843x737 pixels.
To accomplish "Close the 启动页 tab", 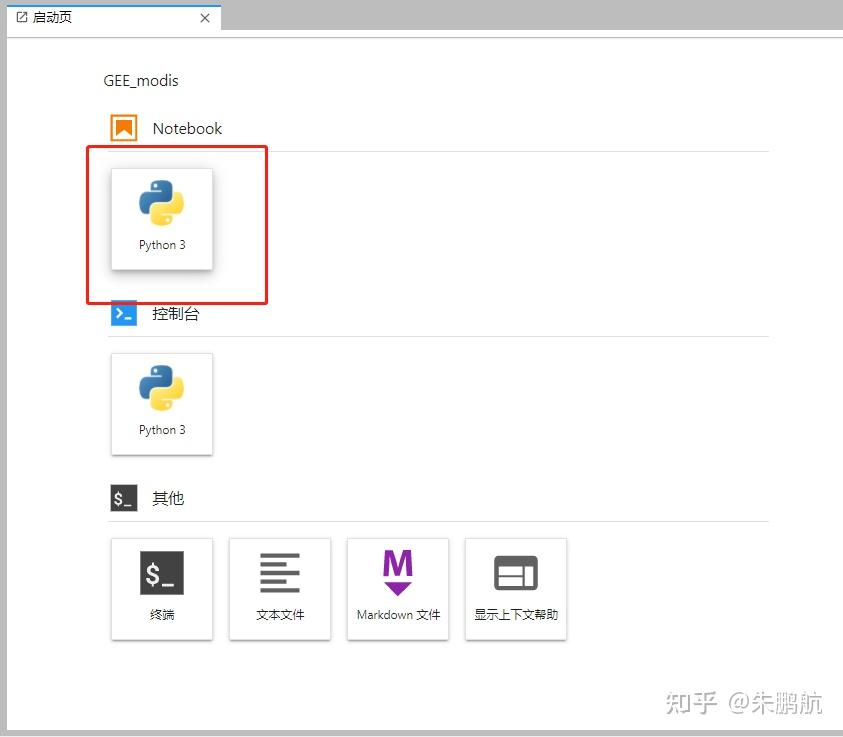I will click(205, 18).
